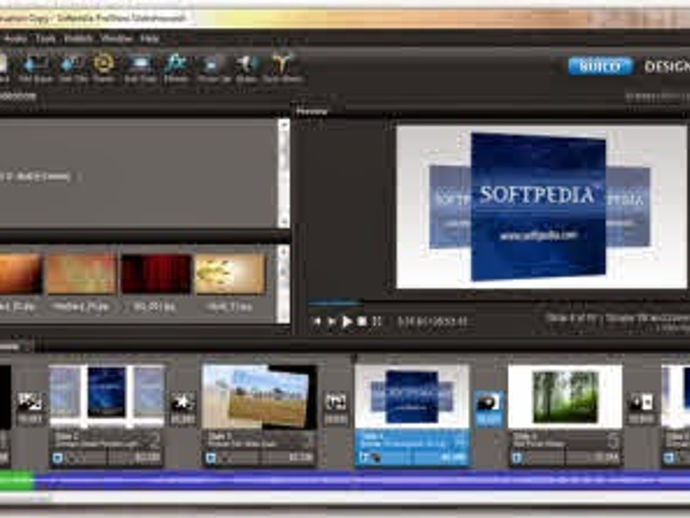Click the file list scrollbar down arrow
Viewport: 690px width, 518px height.
coord(284,316)
